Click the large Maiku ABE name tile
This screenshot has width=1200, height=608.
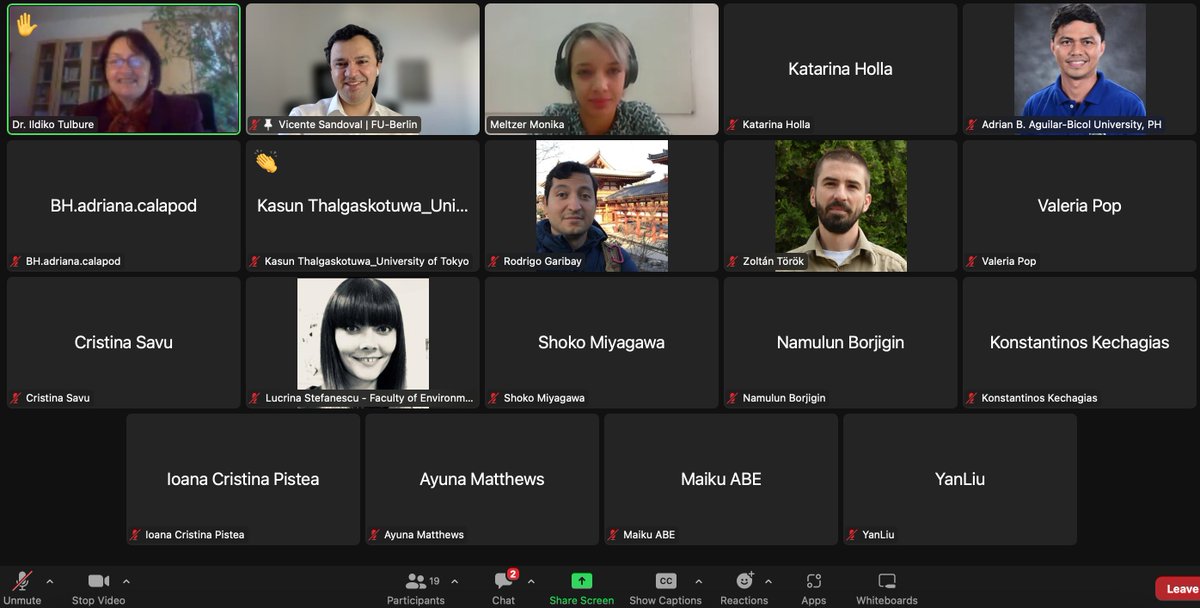pos(721,480)
